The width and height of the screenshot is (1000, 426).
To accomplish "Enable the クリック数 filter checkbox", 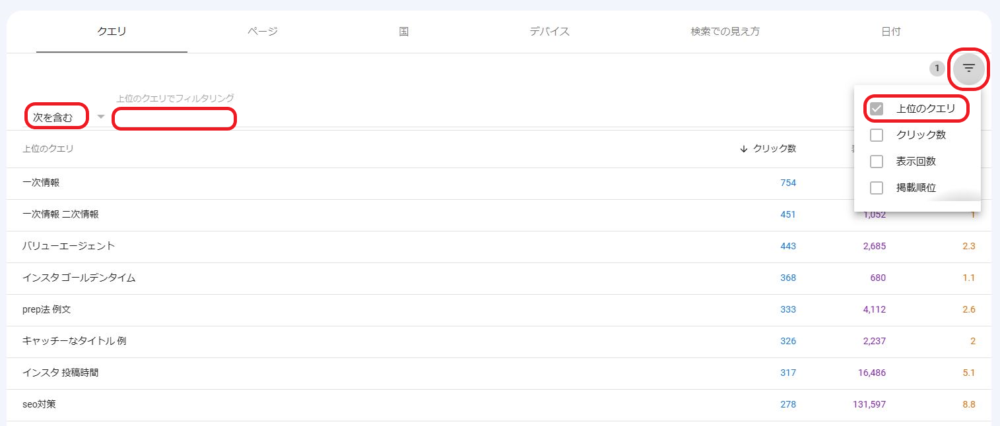I will point(877,135).
